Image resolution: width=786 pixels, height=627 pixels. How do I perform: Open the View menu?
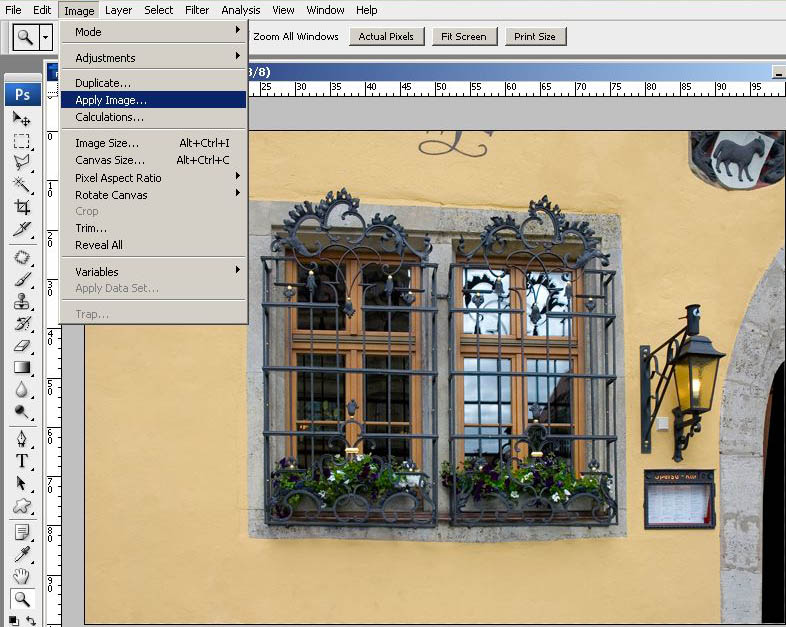tap(283, 10)
